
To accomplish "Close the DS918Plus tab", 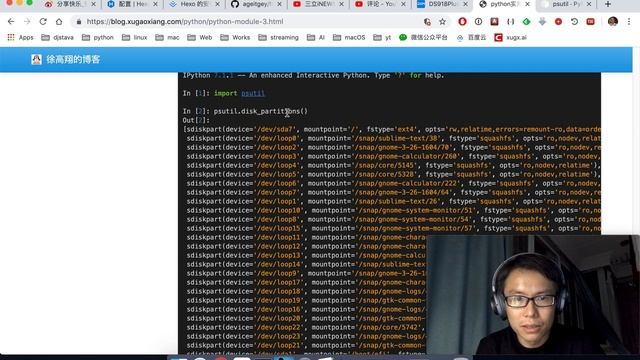I will click(x=465, y=4).
